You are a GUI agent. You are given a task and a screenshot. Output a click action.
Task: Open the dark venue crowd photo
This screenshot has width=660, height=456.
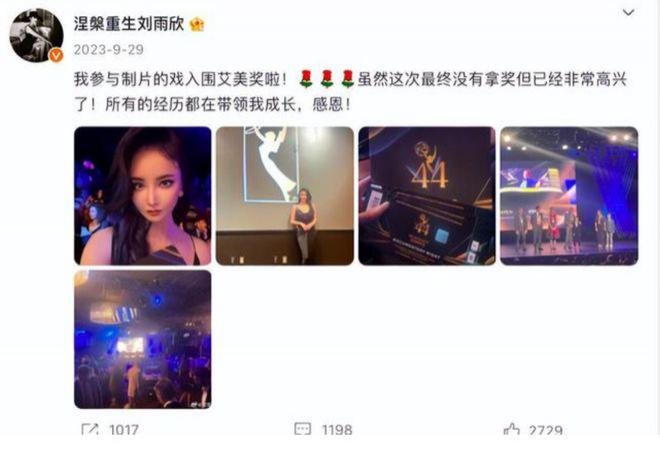click(143, 339)
